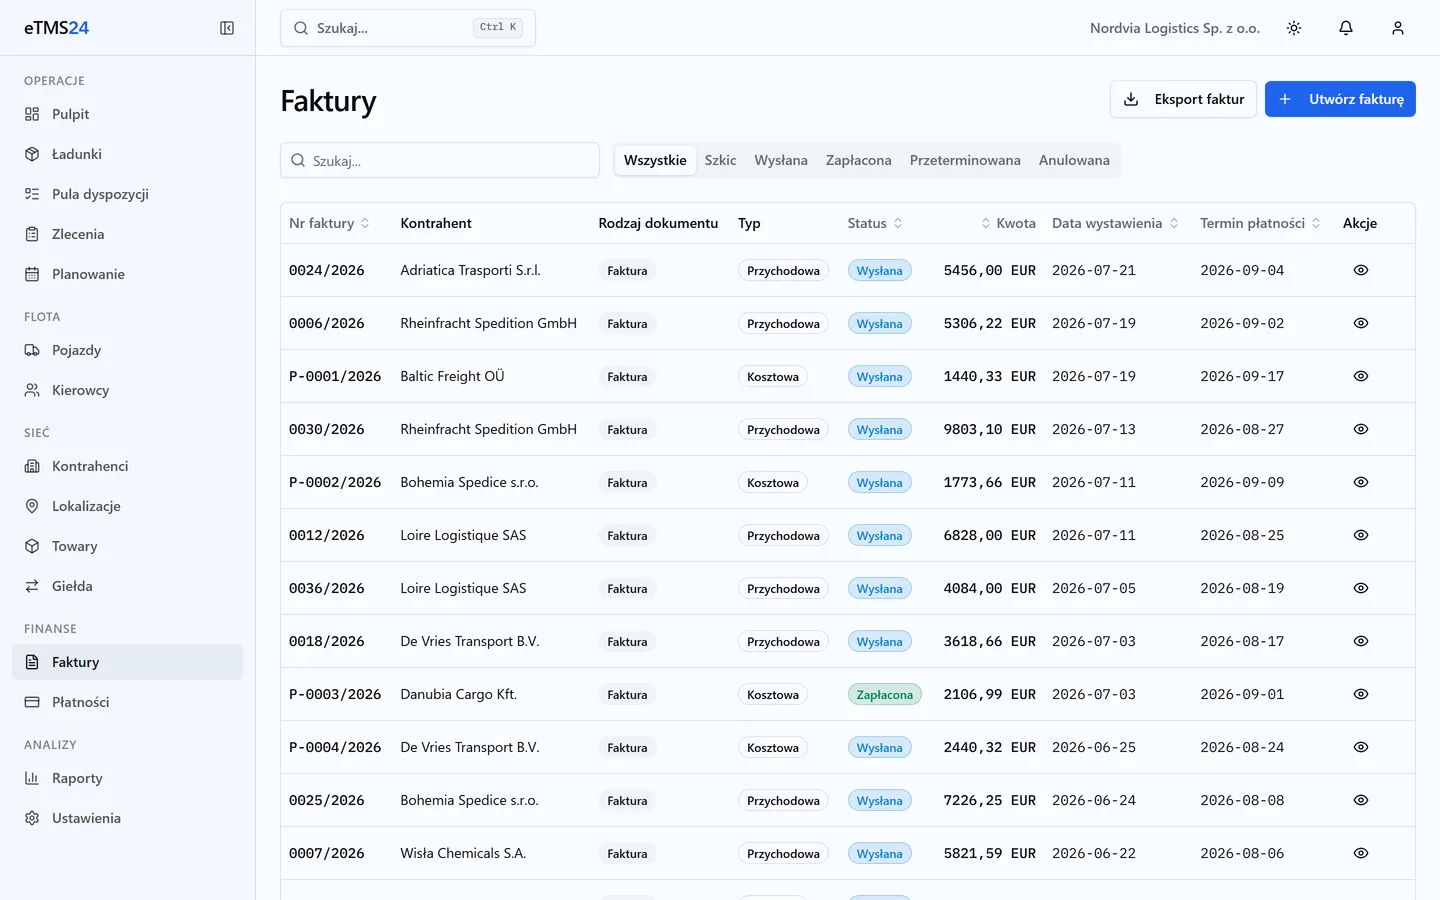View invoice P-0002/2026 eye icon
This screenshot has width=1440, height=900.
point(1360,482)
